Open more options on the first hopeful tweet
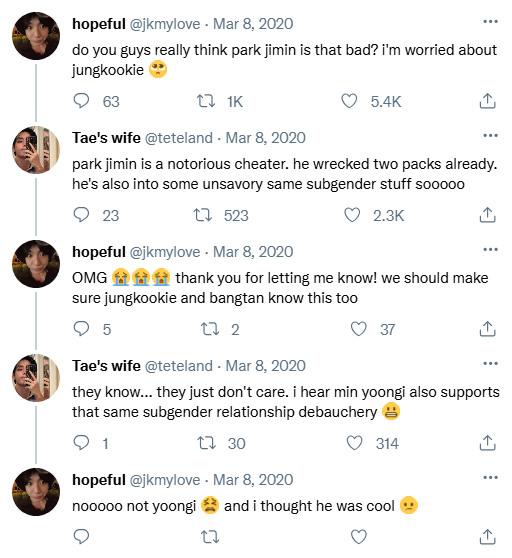The height and width of the screenshot is (558, 512). click(x=490, y=22)
